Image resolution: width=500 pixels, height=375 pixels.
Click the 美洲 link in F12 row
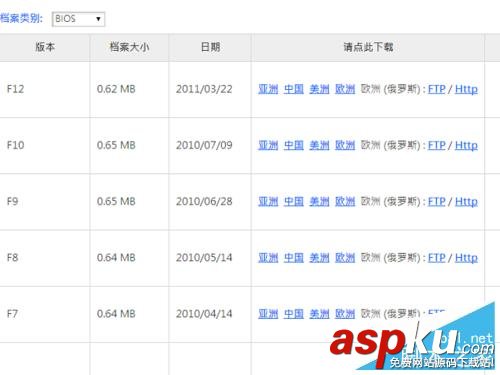click(x=319, y=89)
